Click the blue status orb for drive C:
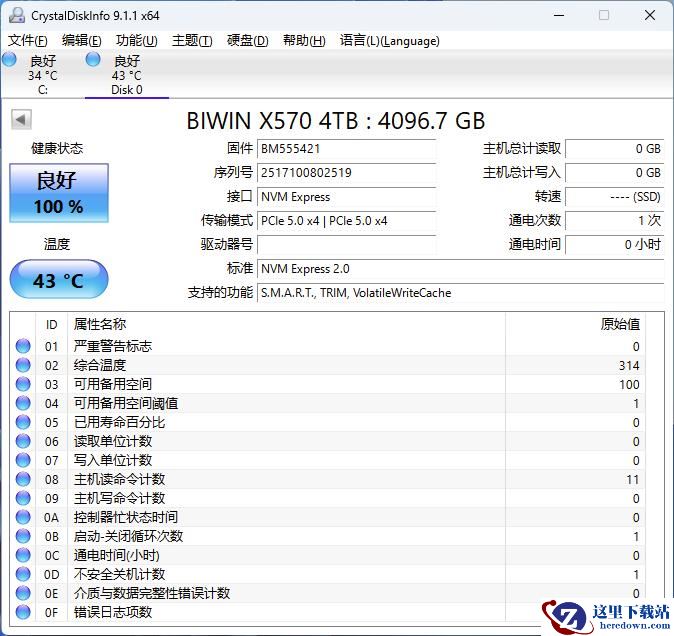674x636 pixels. click(9, 59)
